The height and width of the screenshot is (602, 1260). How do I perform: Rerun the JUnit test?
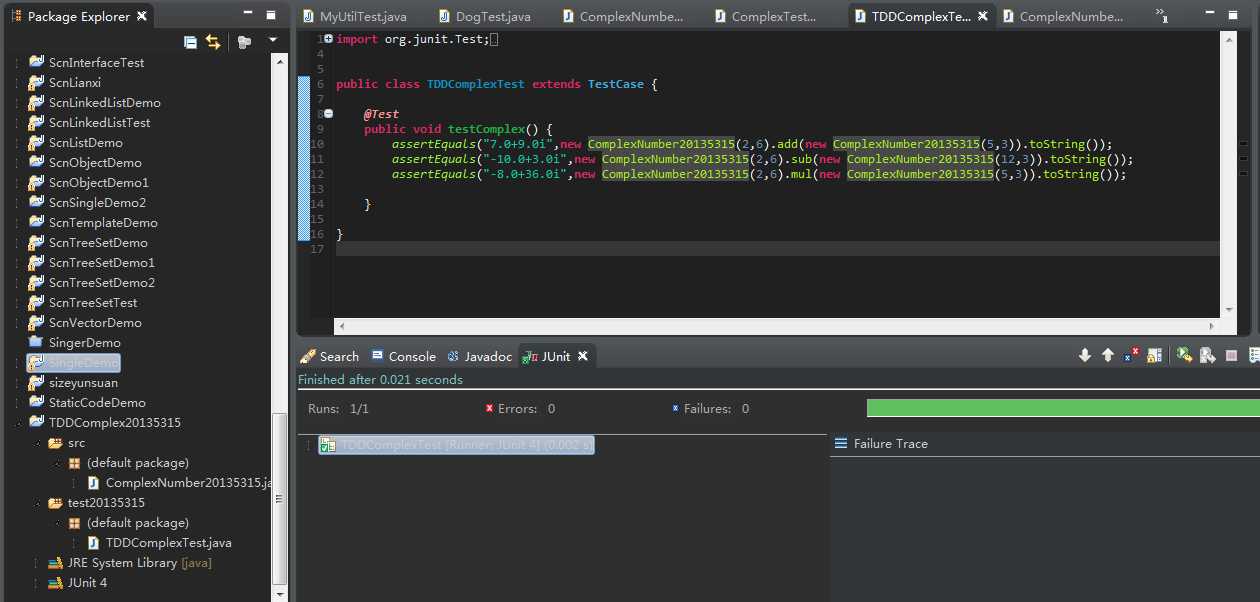pos(1184,355)
